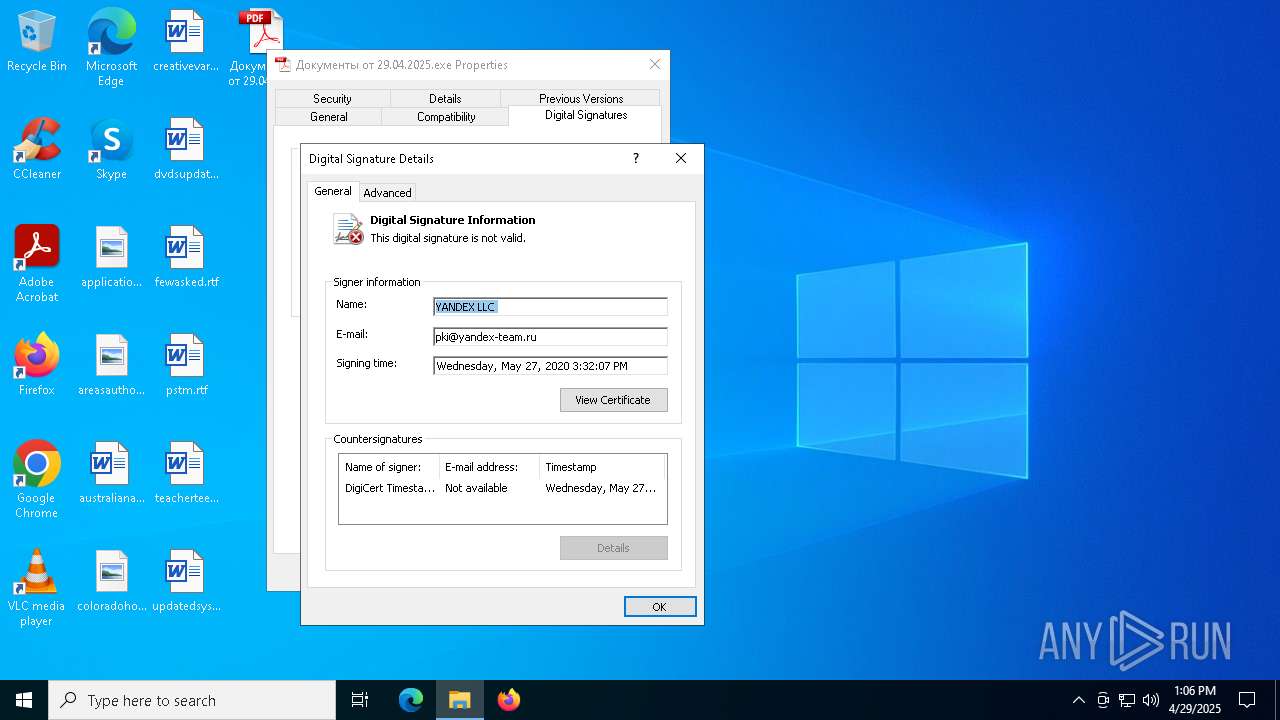Click the View Certificate button
This screenshot has height=720, width=1280.
point(613,400)
